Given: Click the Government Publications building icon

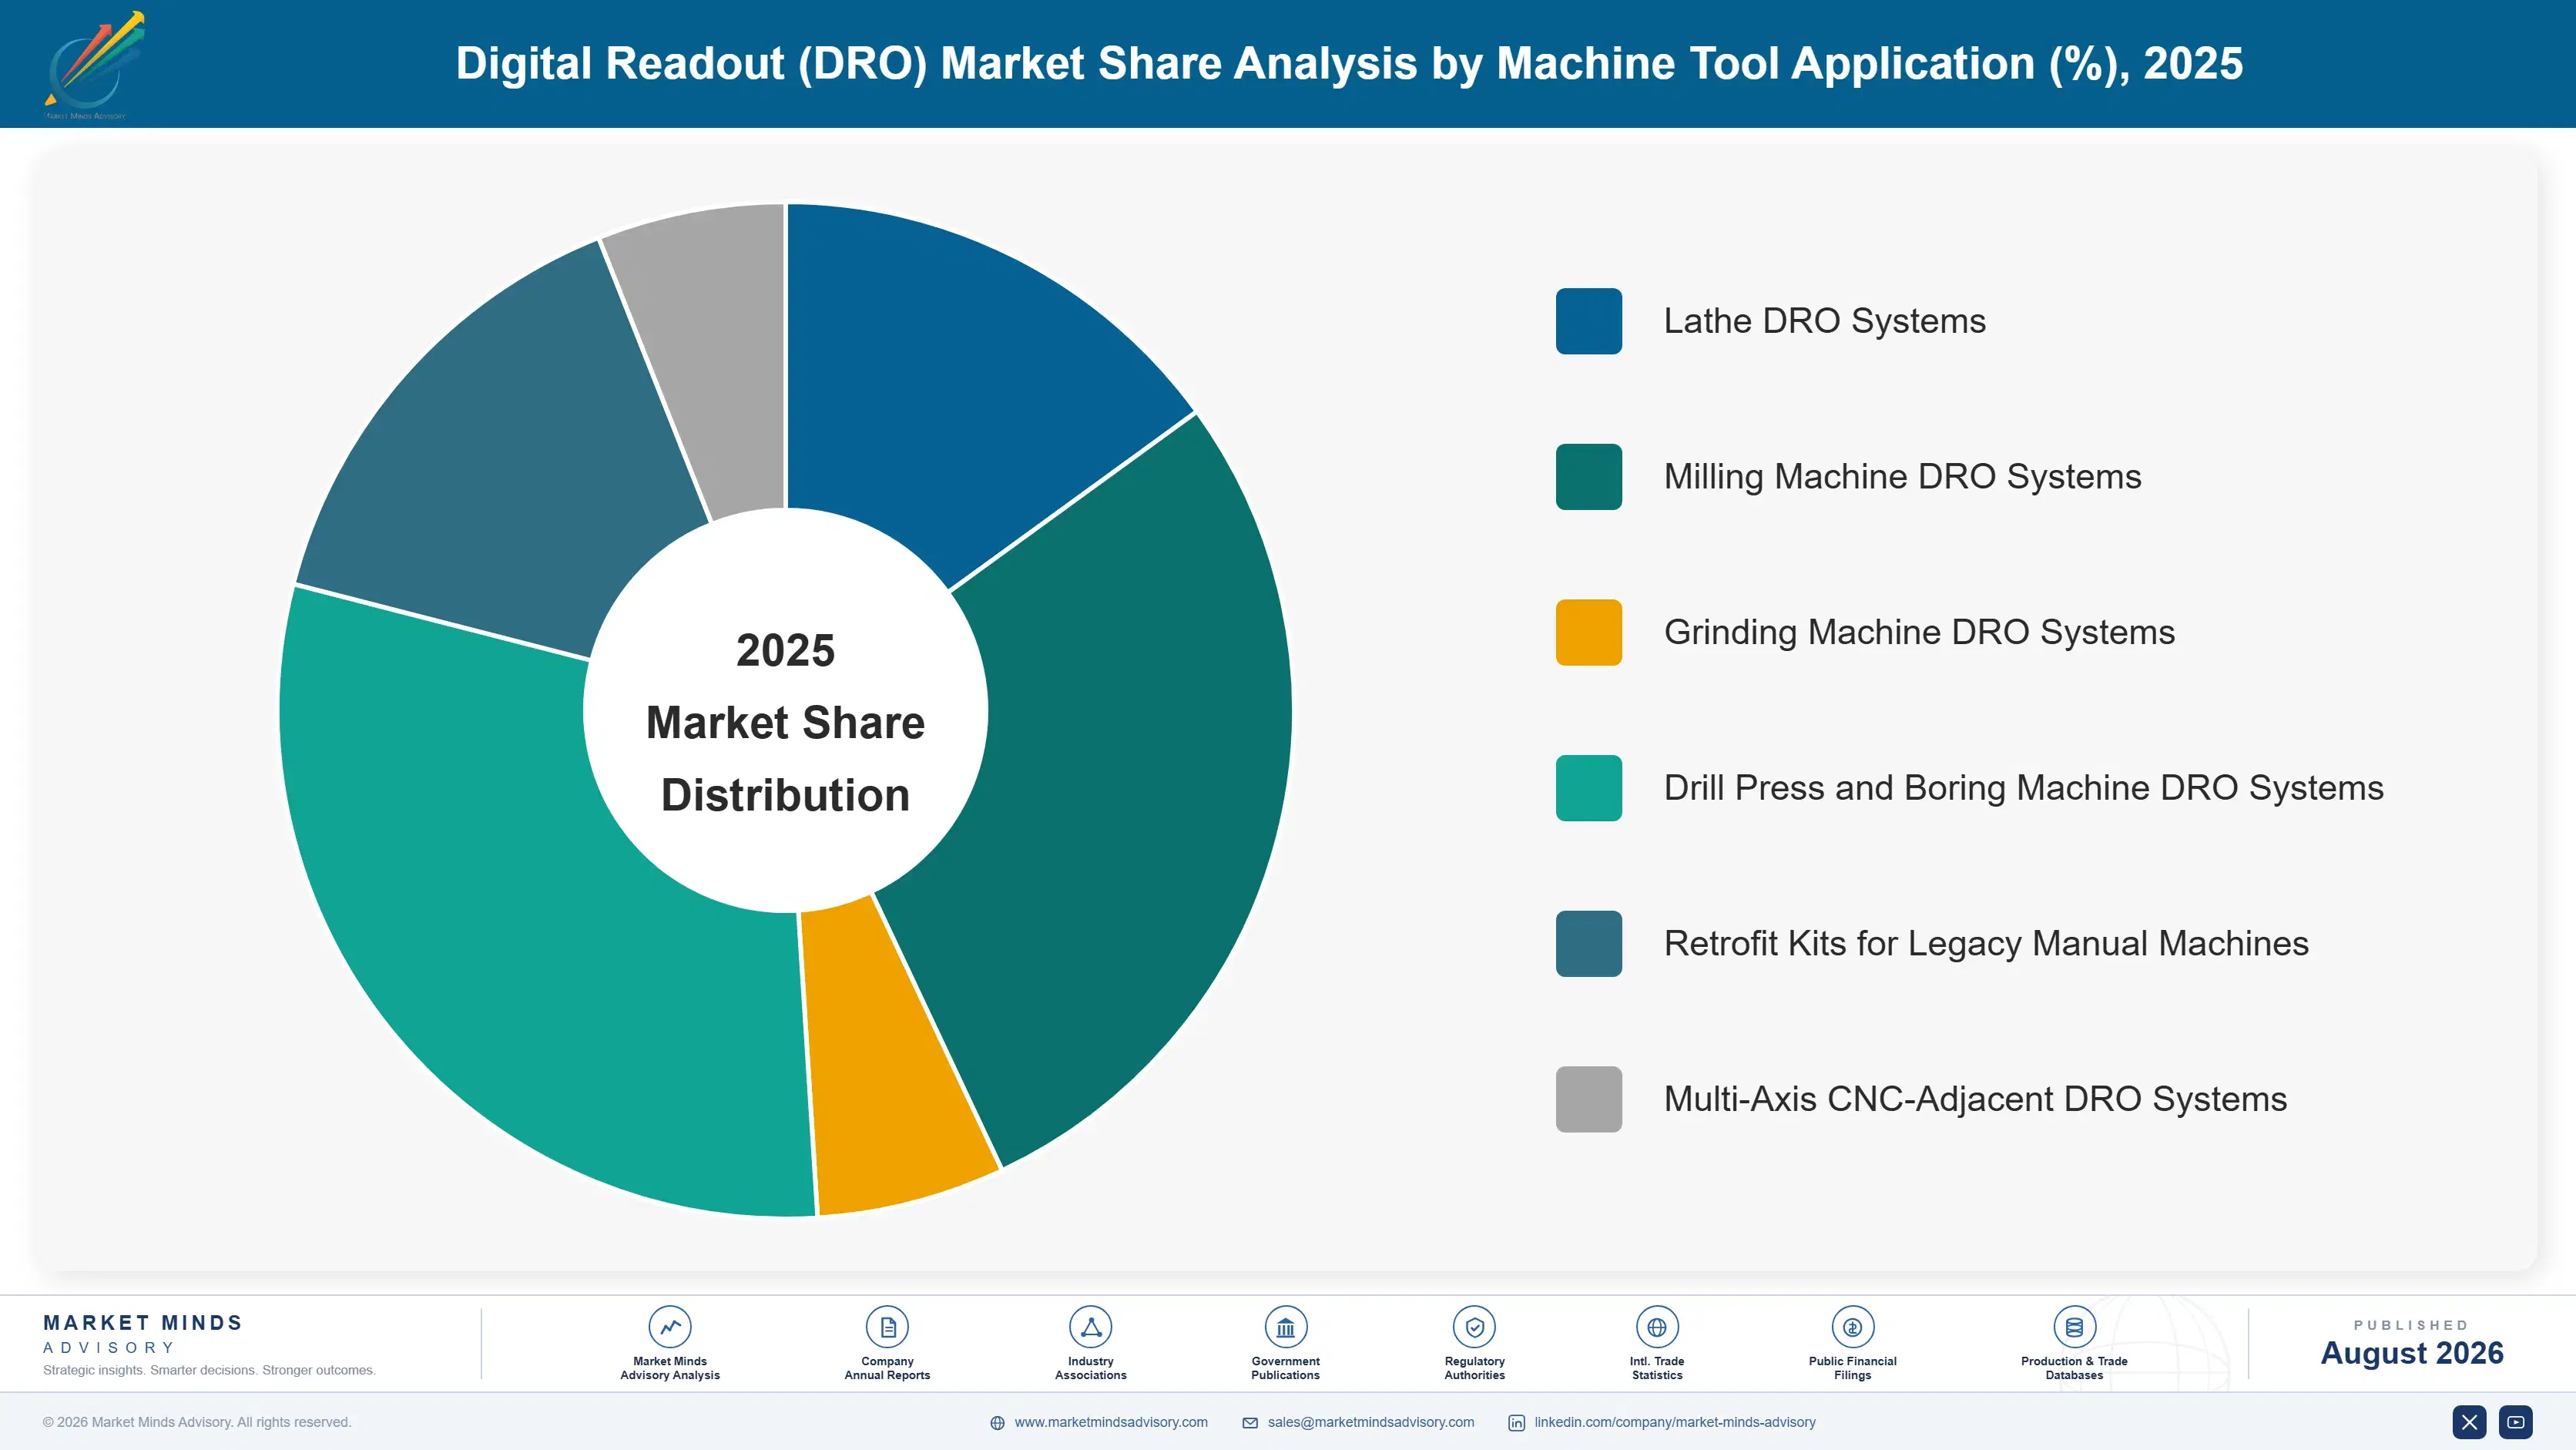Looking at the screenshot, I should point(1285,1327).
